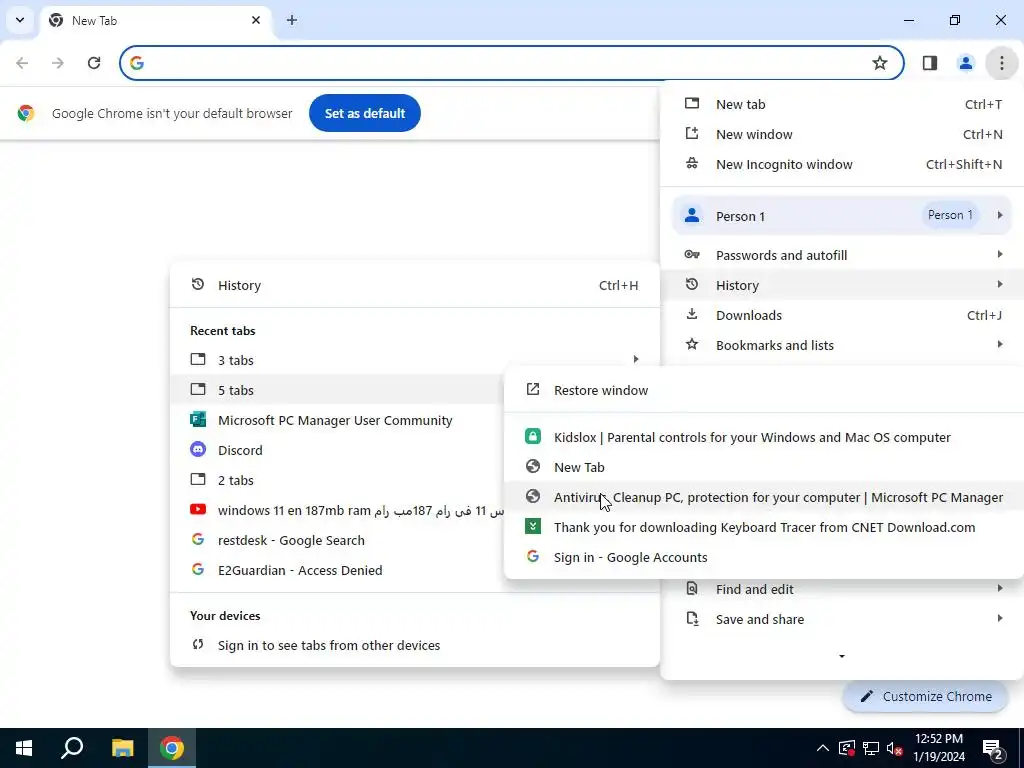Show hidden system tray icons
This screenshot has width=1024, height=768.
(x=823, y=748)
